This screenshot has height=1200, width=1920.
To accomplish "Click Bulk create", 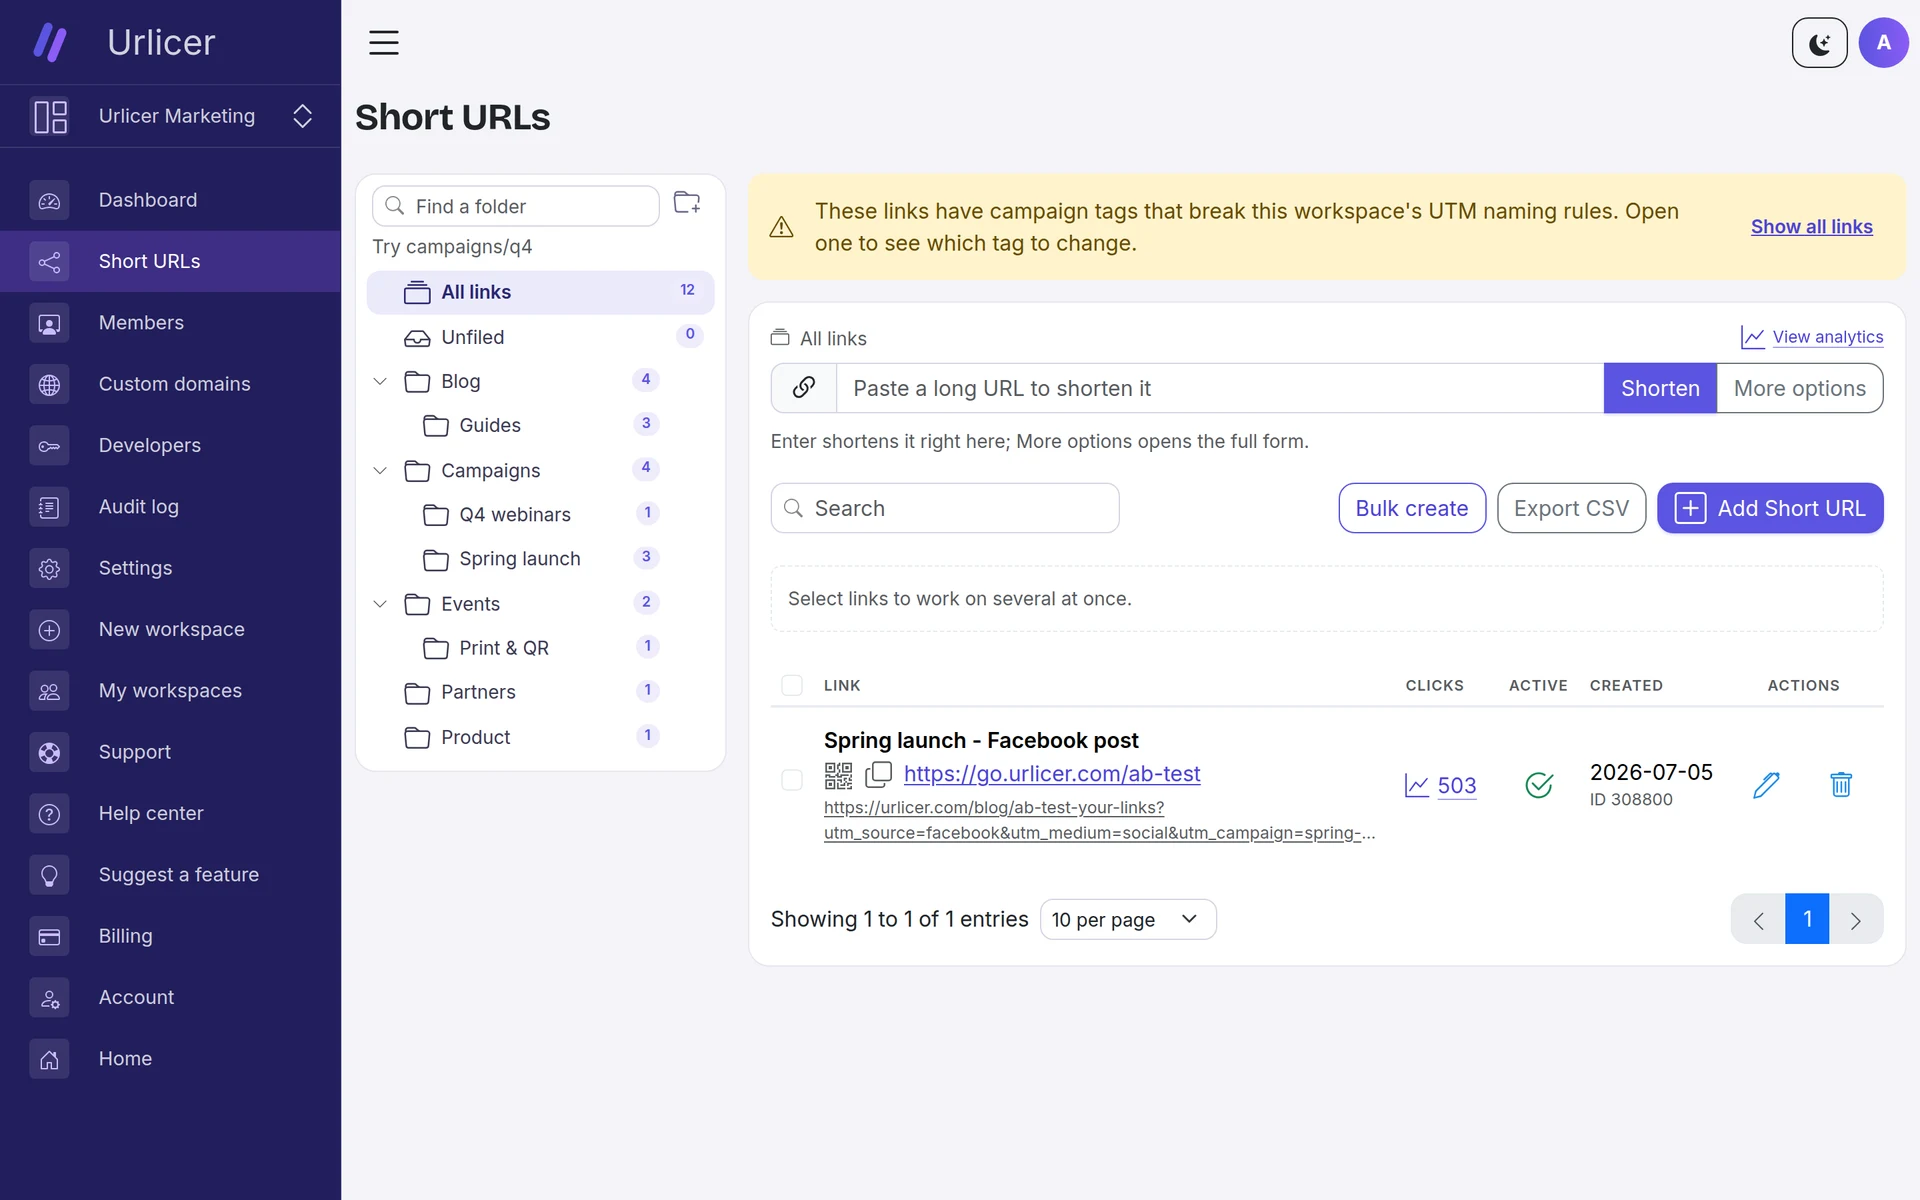I will pos(1412,508).
